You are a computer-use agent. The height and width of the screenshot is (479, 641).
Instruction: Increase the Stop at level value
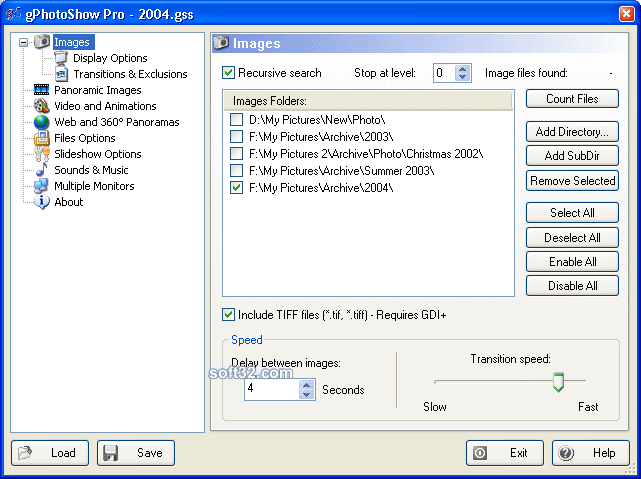tap(462, 69)
